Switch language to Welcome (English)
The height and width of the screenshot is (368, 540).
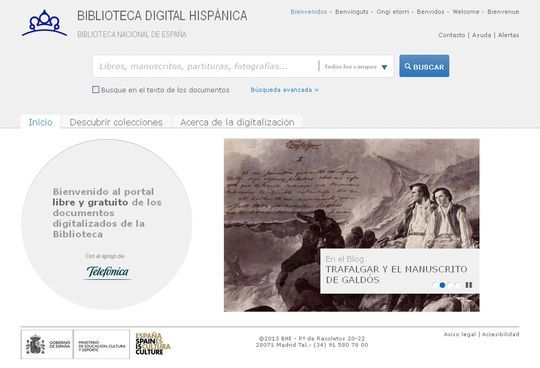(x=466, y=12)
